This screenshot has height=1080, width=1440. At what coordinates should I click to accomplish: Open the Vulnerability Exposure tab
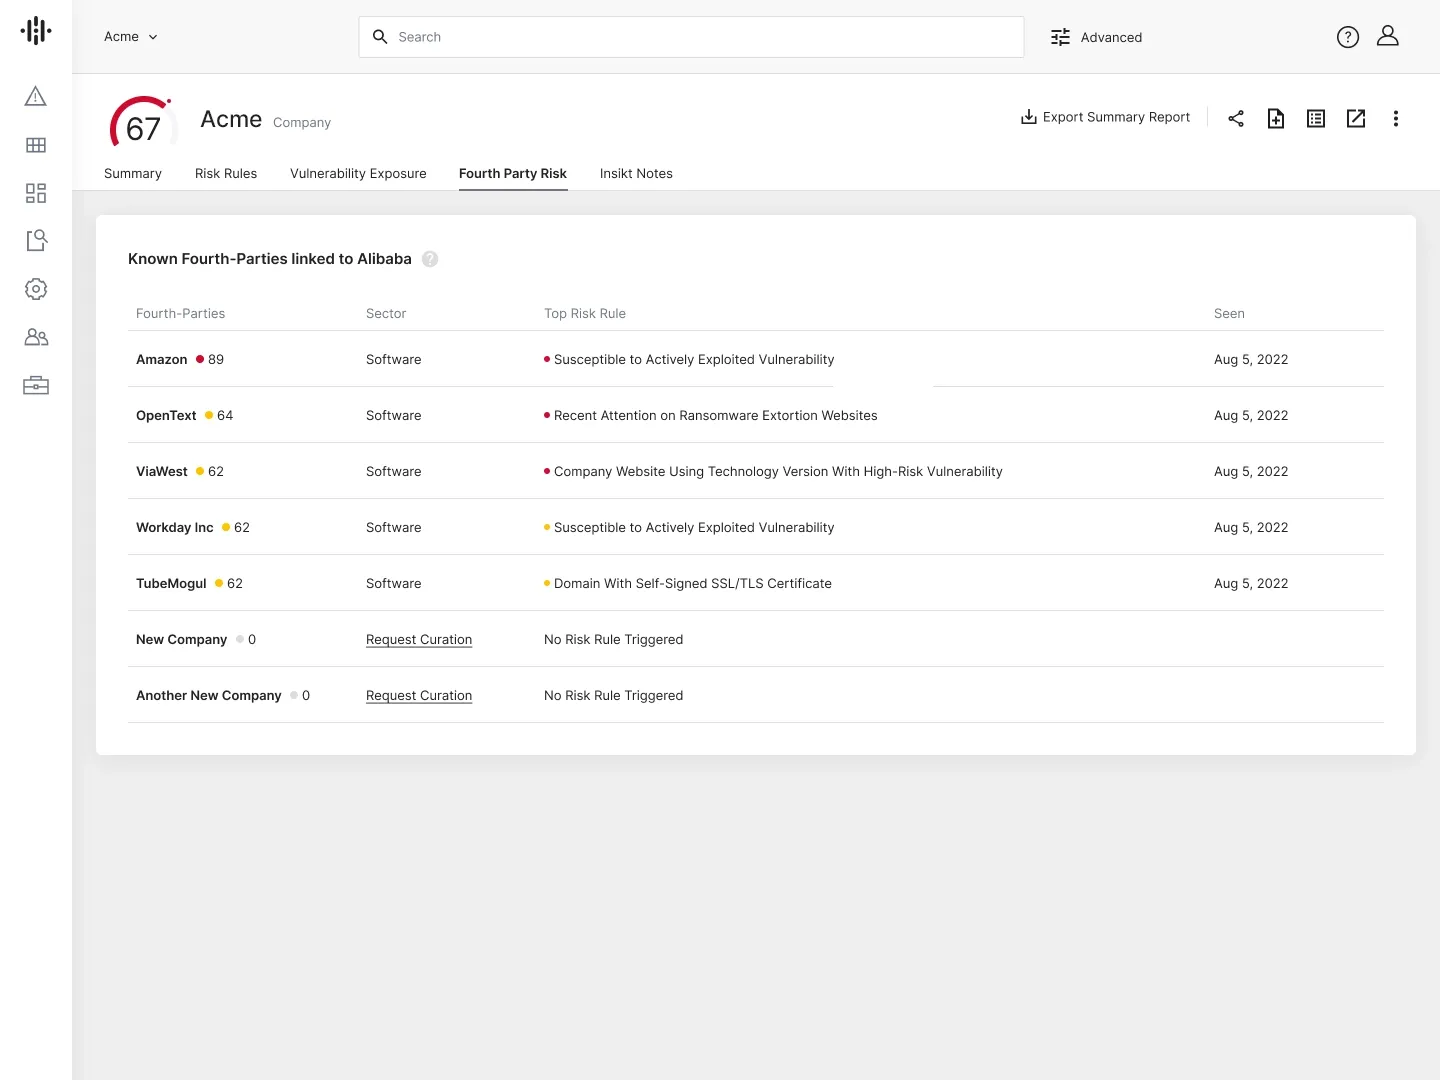(x=358, y=173)
